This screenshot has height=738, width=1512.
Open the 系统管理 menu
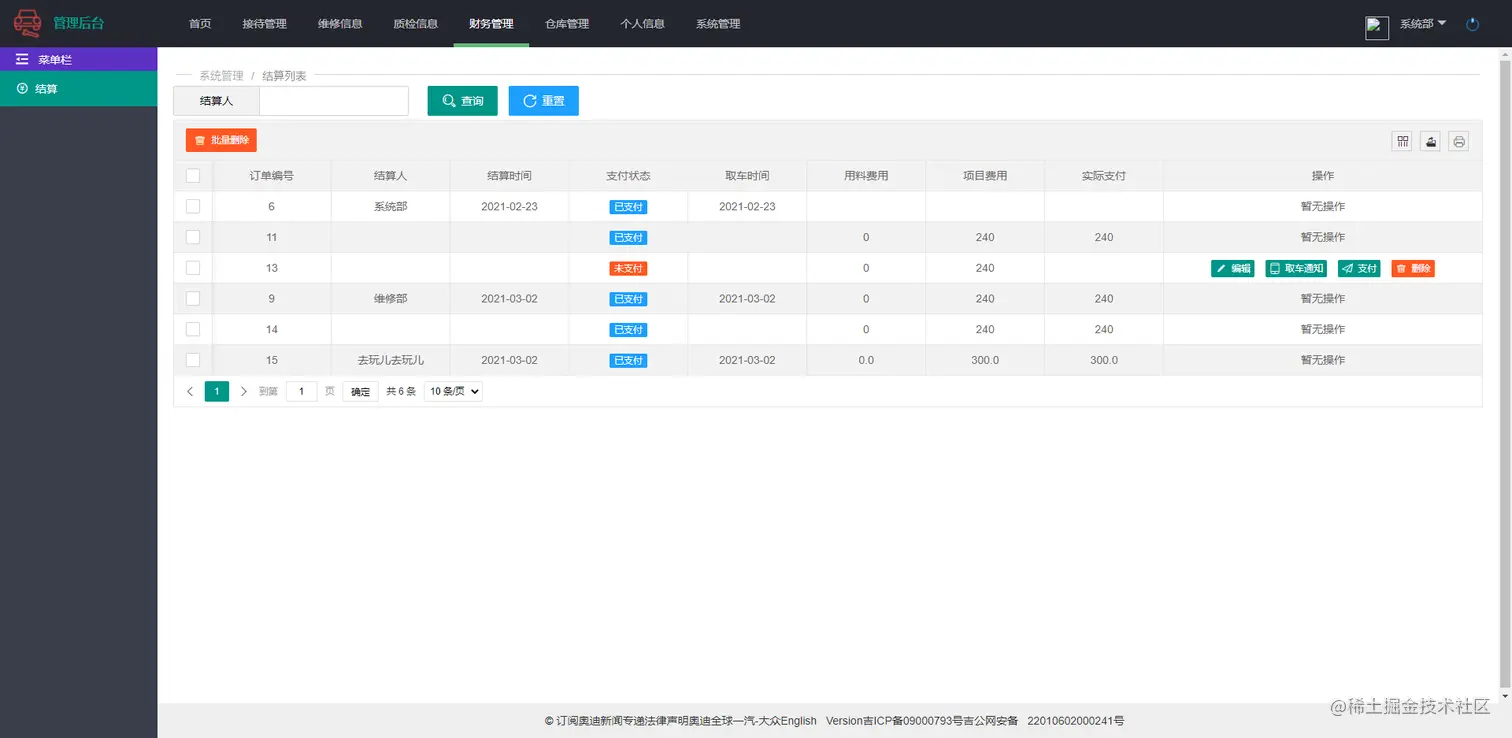(718, 24)
